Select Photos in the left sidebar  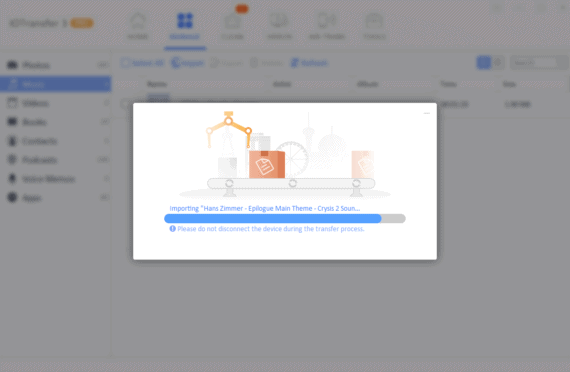(x=55, y=65)
